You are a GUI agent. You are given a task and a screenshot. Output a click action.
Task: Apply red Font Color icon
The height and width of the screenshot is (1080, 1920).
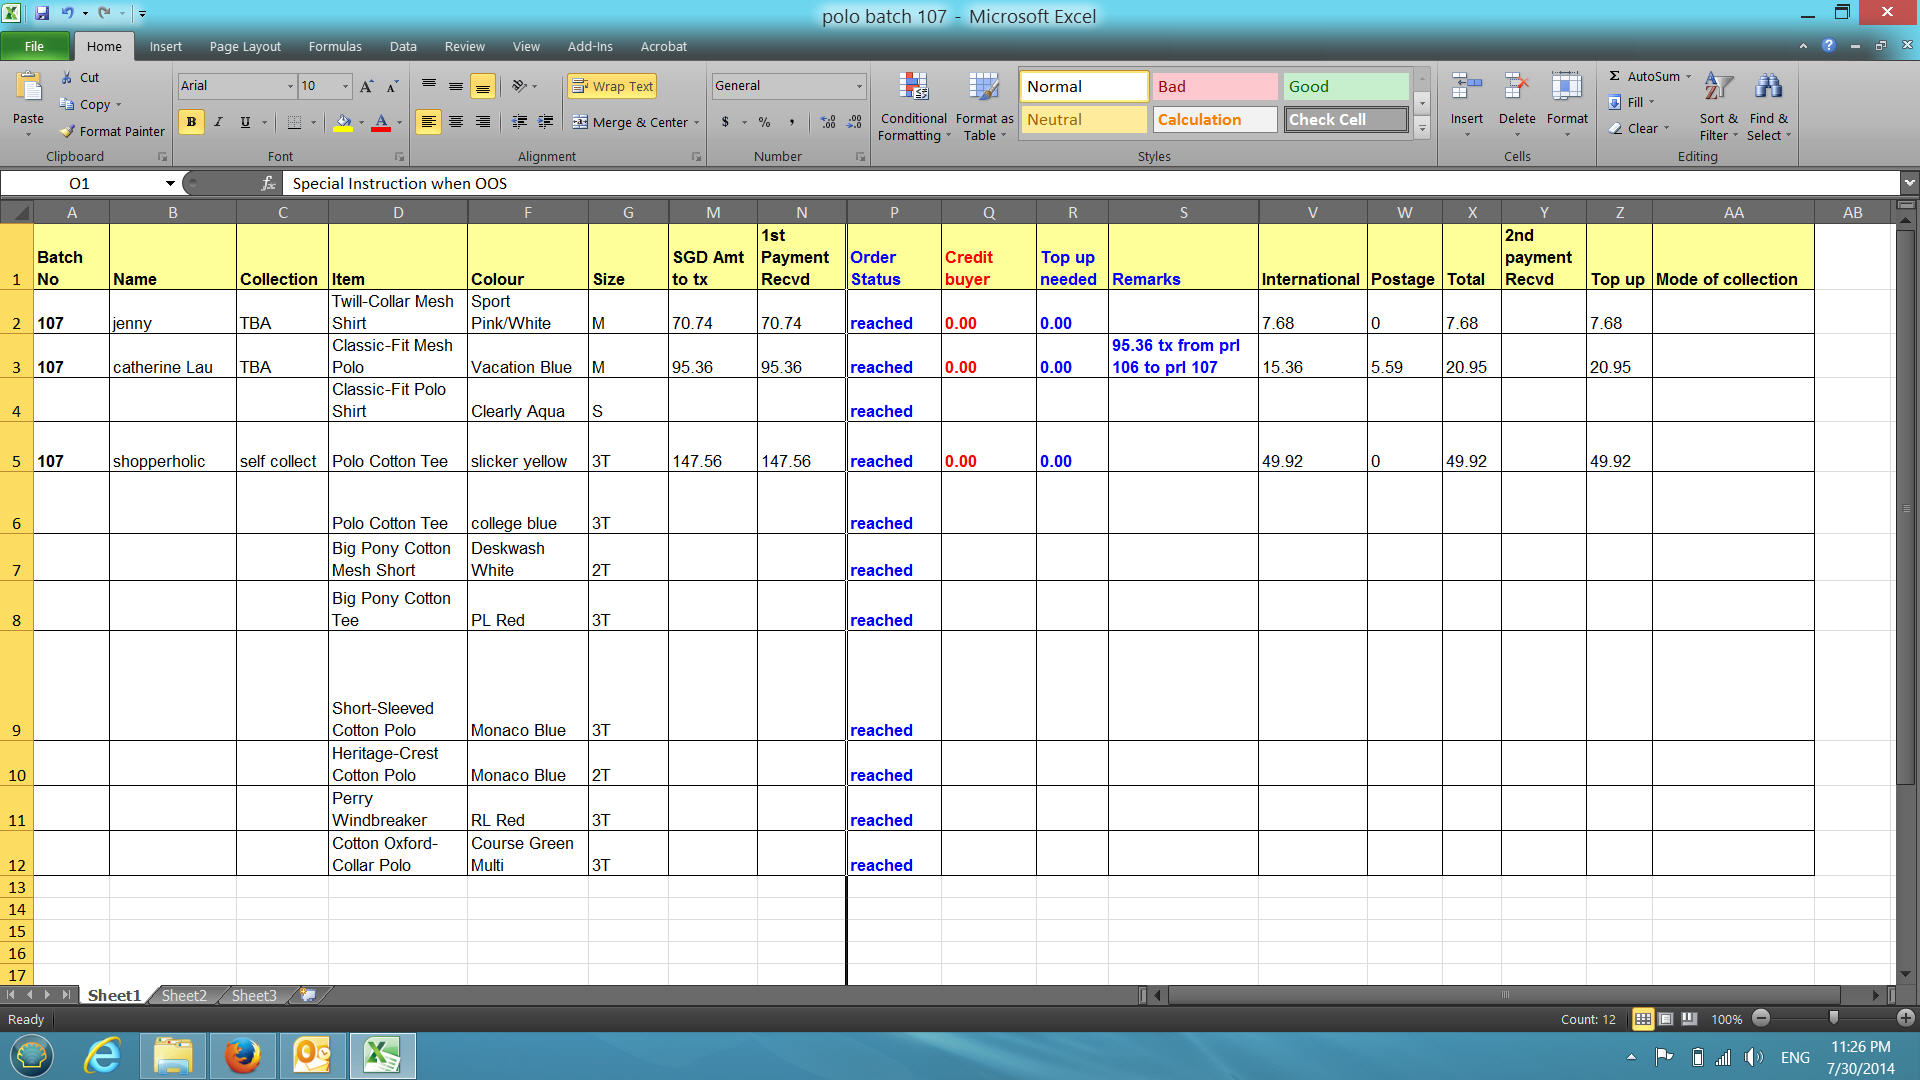coord(381,122)
